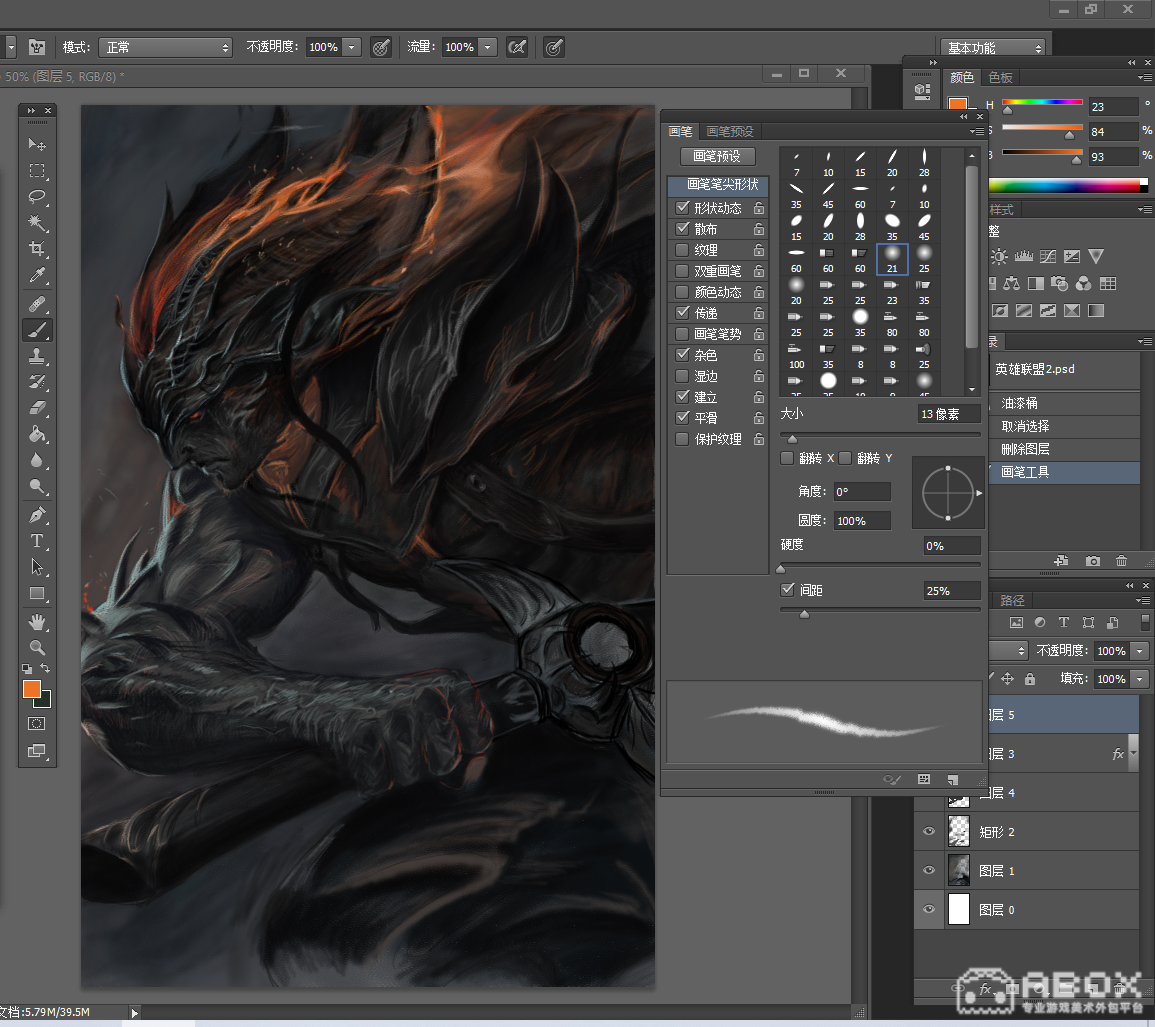Image resolution: width=1155 pixels, height=1027 pixels.
Task: Expand the tool preset picker arrow
Action: coord(11,47)
